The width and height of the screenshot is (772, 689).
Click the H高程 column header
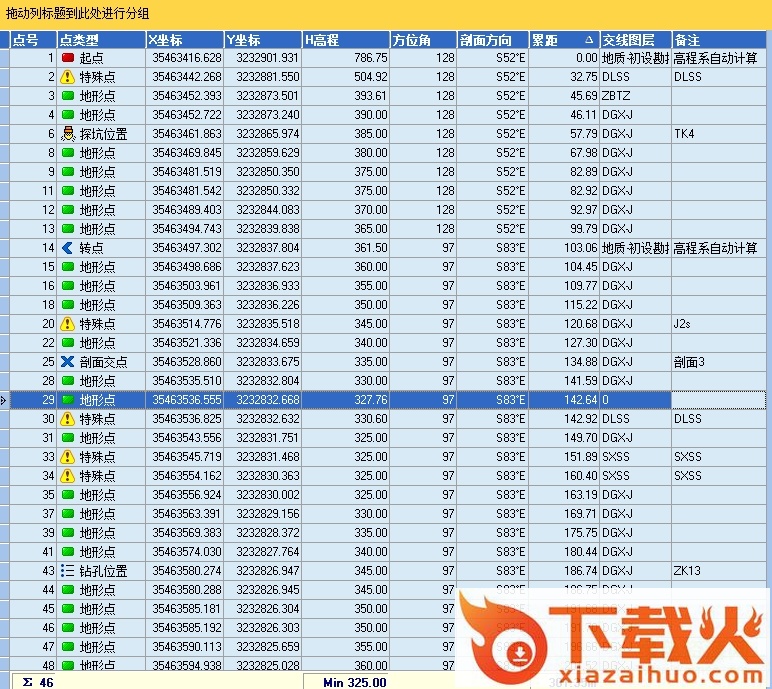(x=346, y=39)
